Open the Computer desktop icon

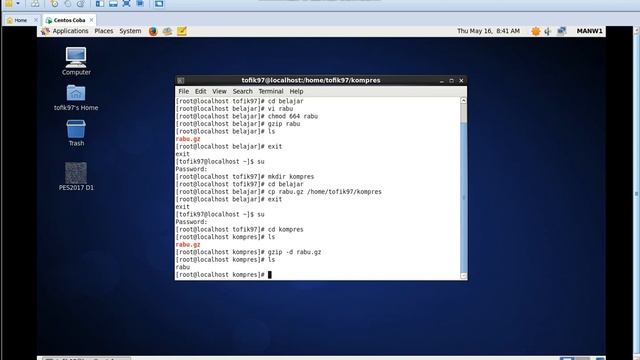pyautogui.click(x=76, y=61)
